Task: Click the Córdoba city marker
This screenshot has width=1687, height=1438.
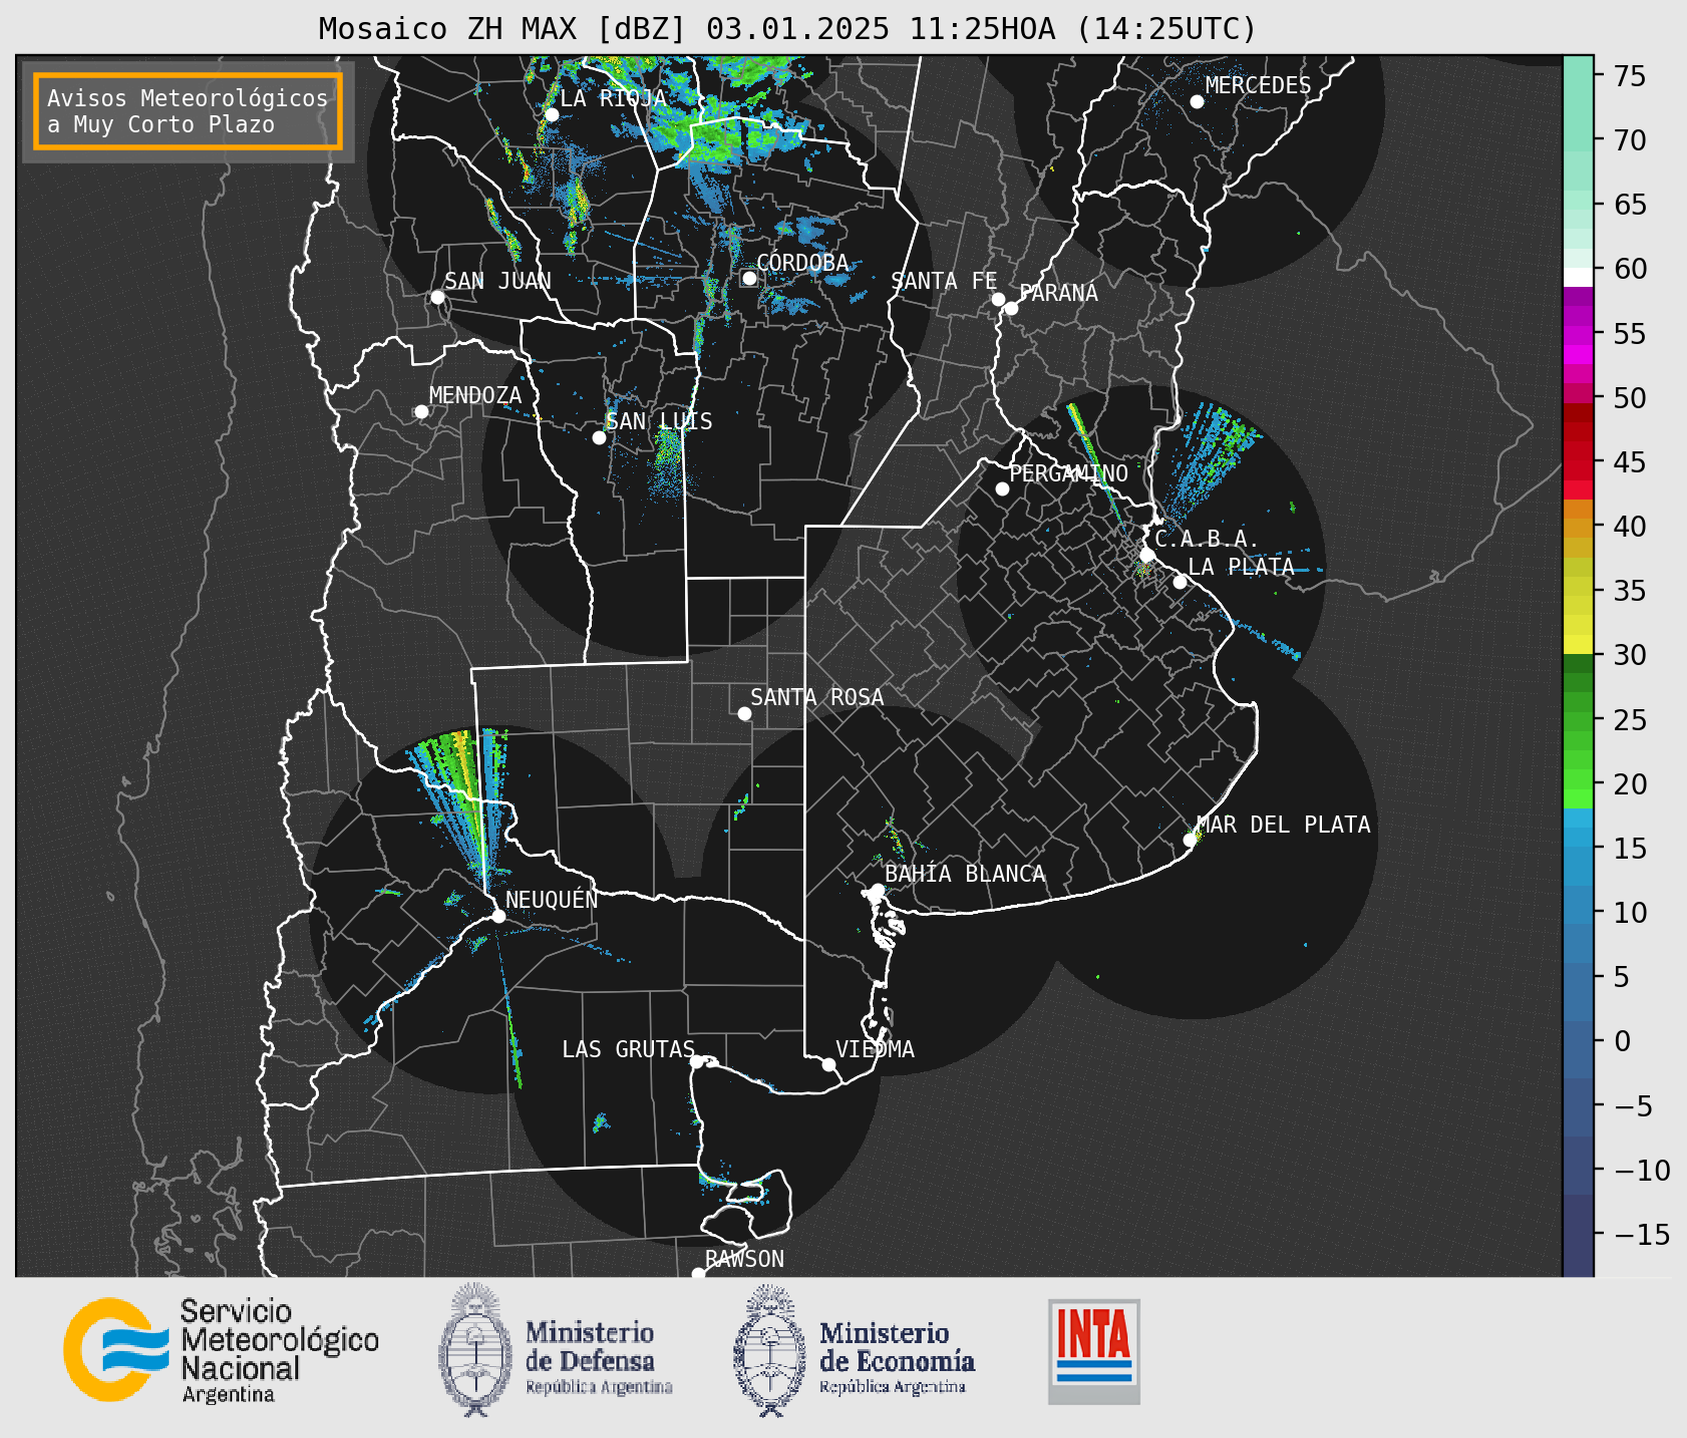Action: click(749, 278)
